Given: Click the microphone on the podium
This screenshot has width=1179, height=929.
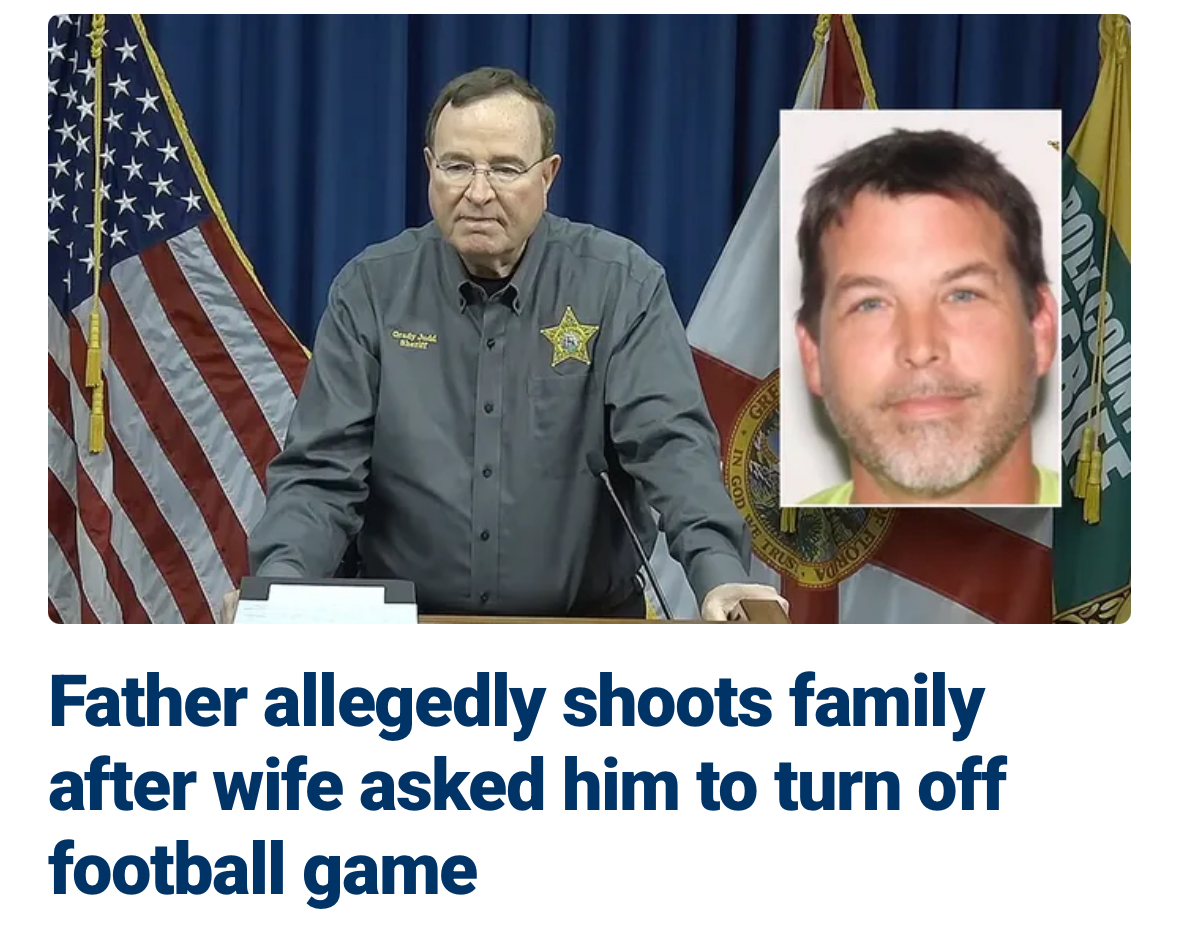Looking at the screenshot, I should (628, 532).
